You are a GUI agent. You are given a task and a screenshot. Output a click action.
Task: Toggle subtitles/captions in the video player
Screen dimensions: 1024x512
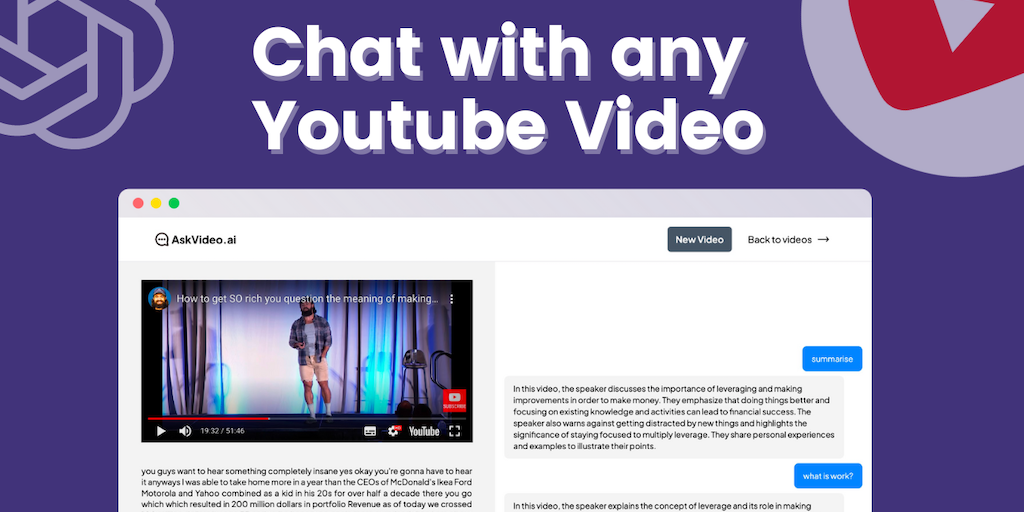[x=370, y=431]
